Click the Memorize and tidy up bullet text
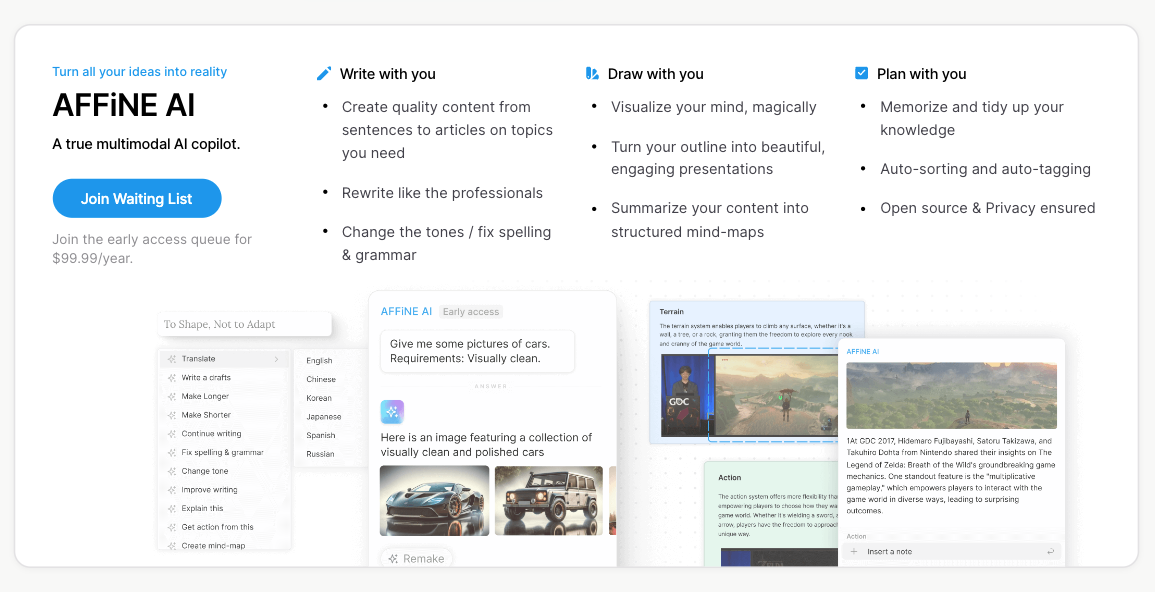This screenshot has height=592, width=1155. coord(972,119)
